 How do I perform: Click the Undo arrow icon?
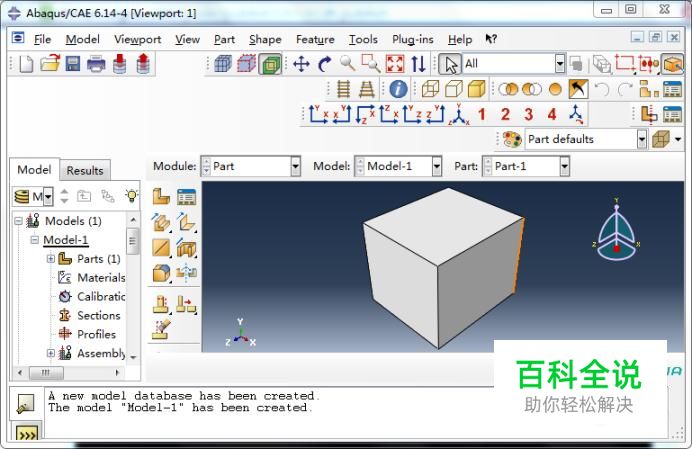602,89
